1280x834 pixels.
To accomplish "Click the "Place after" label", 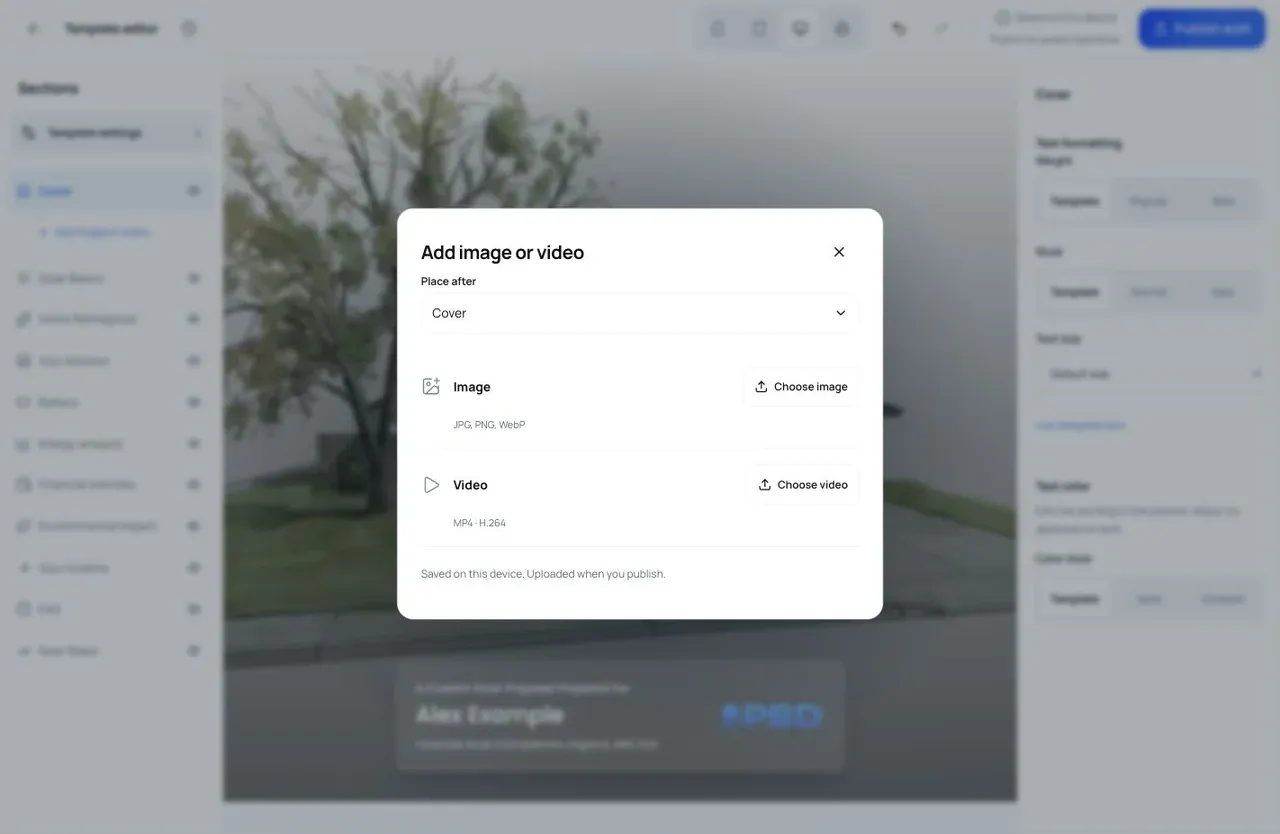I will (x=448, y=281).
